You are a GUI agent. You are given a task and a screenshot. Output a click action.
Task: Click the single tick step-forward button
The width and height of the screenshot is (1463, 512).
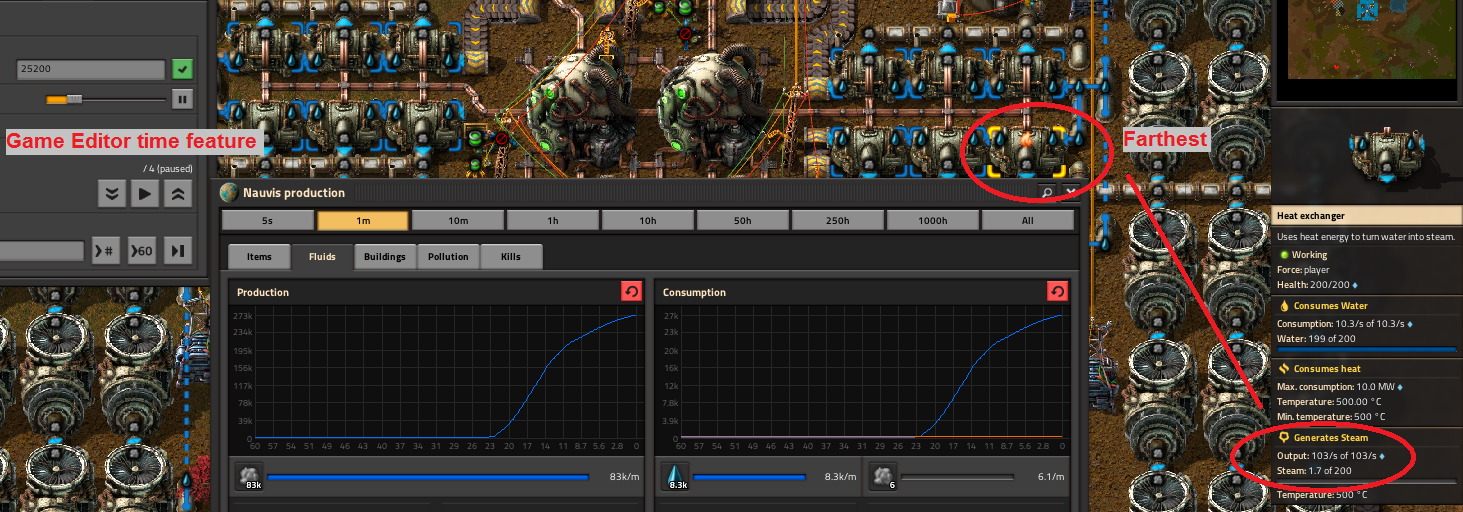click(178, 251)
